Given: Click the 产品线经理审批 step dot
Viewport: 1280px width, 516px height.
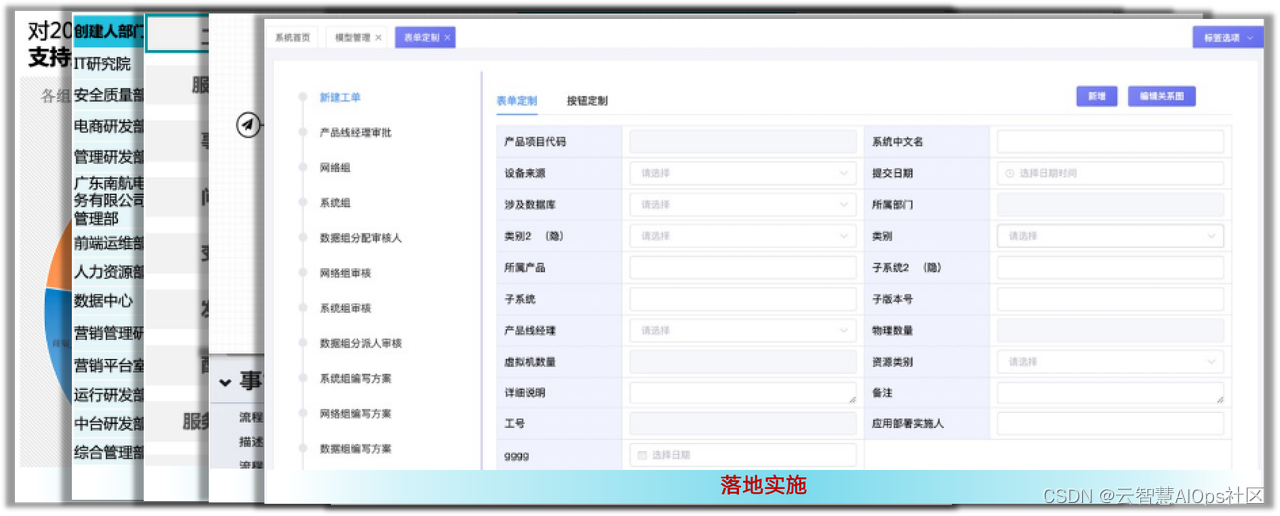Looking at the screenshot, I should point(302,132).
